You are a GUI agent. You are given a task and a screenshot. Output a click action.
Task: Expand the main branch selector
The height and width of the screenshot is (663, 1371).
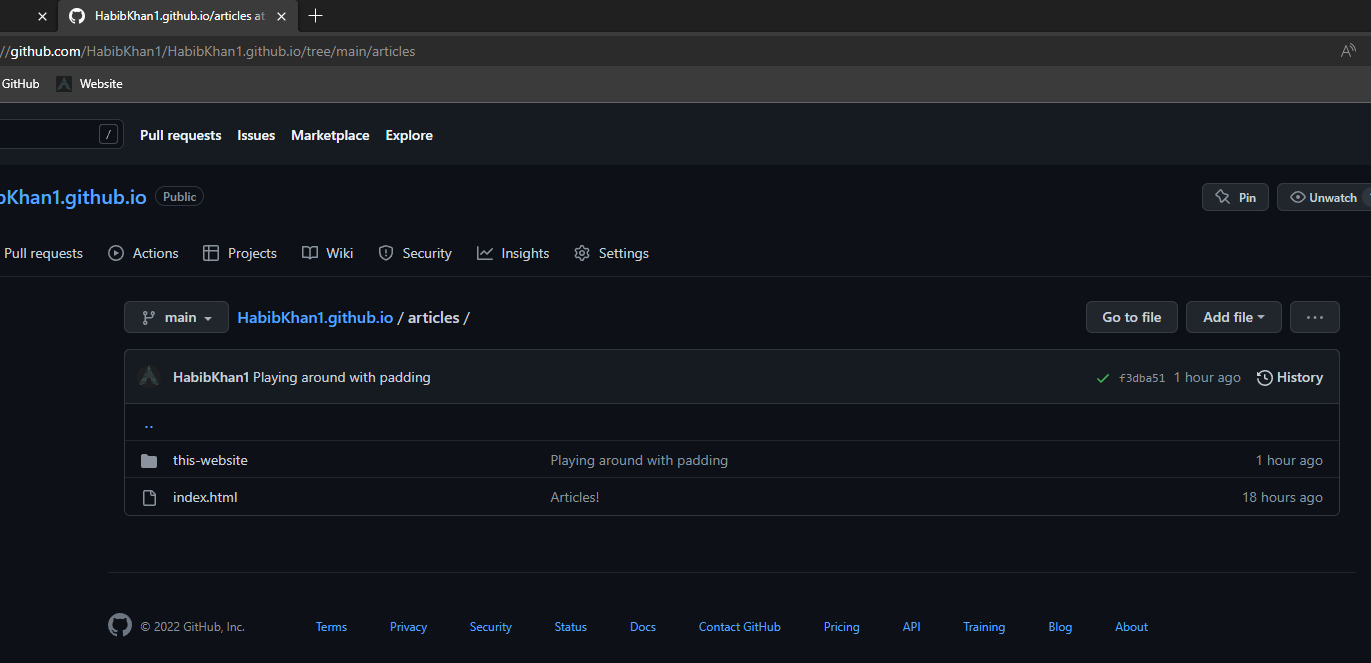coord(176,317)
